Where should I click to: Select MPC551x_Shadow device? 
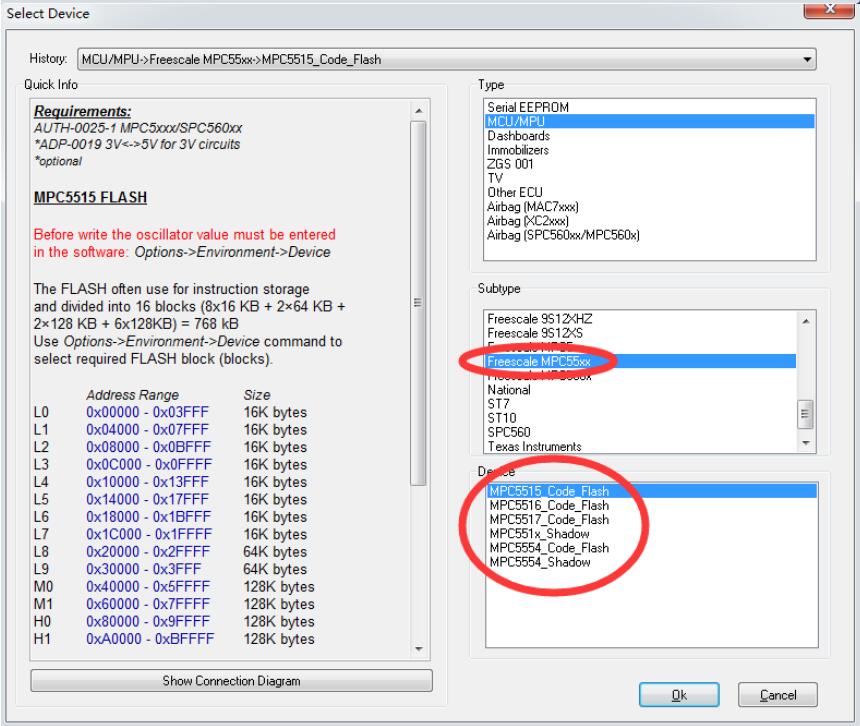(x=652, y=534)
